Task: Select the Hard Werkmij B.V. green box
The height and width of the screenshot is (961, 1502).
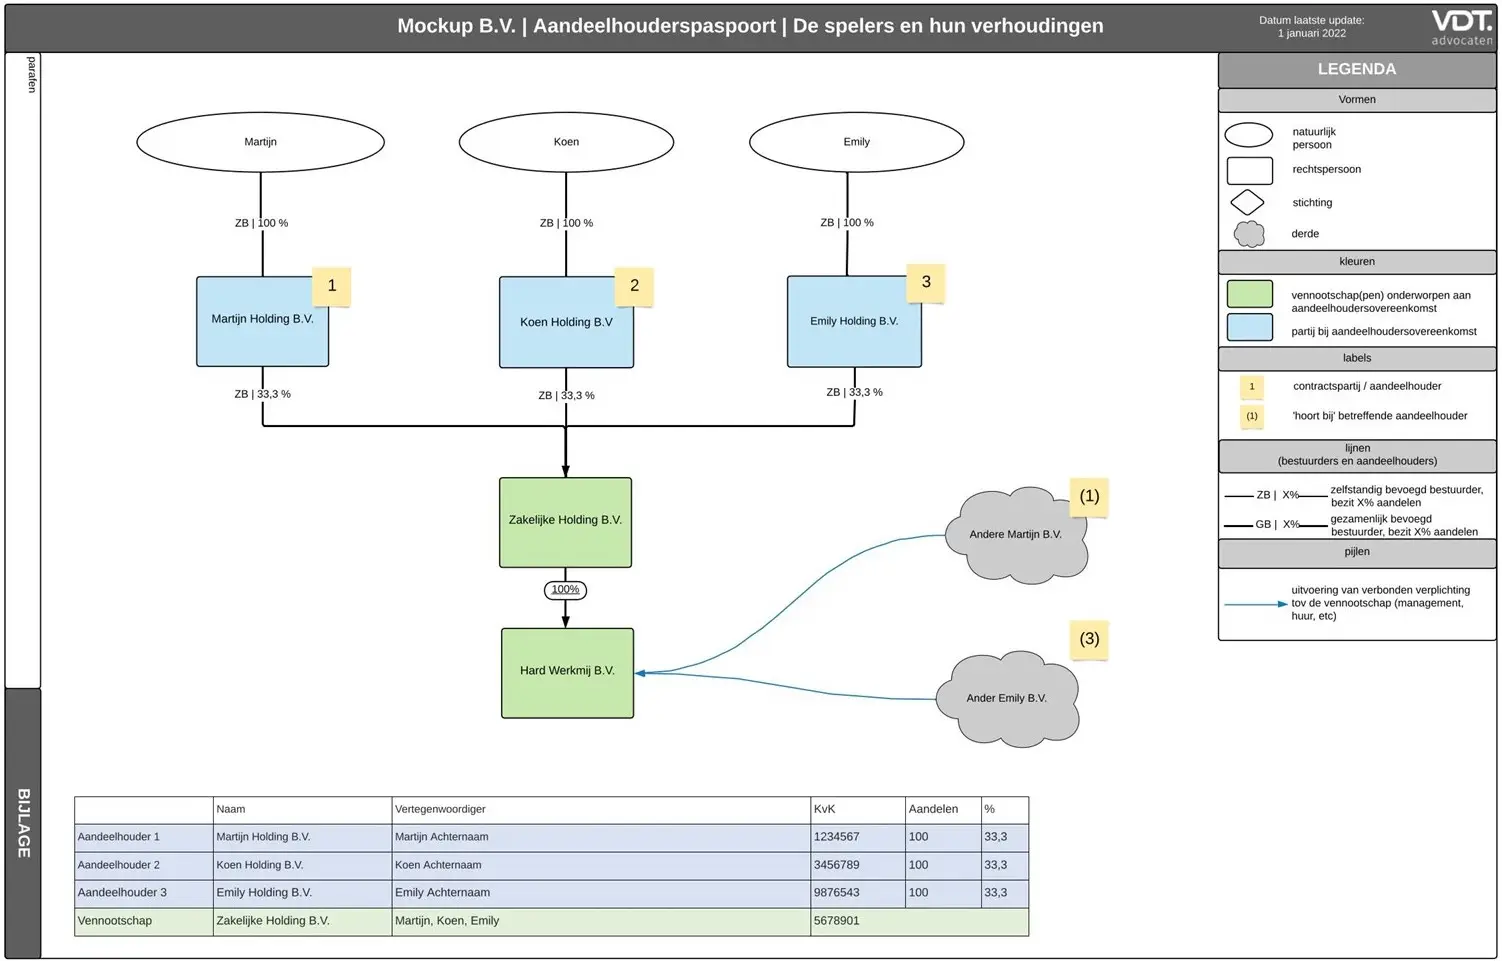Action: [567, 673]
